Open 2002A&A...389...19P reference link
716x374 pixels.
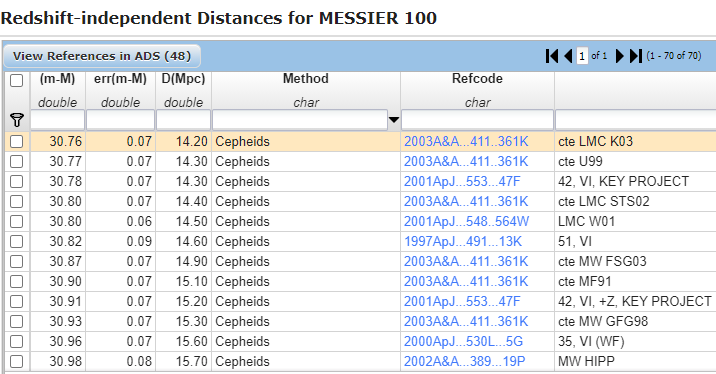[464, 362]
